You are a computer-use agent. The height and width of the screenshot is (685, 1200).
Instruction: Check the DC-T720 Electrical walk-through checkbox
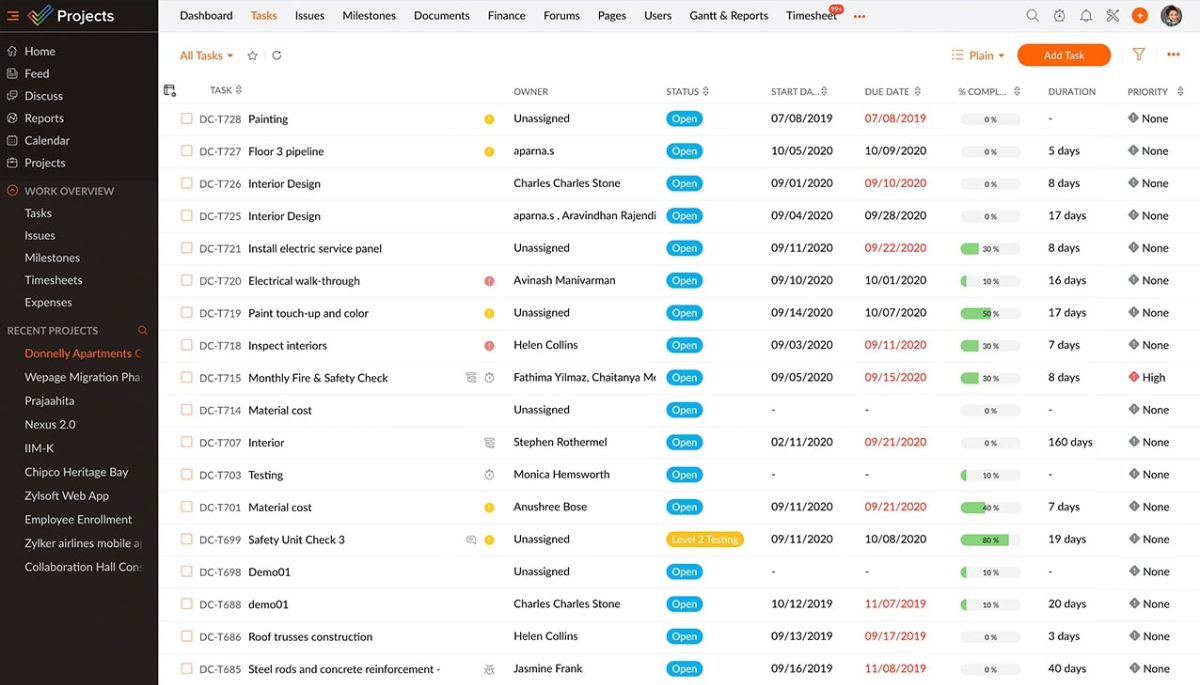186,280
